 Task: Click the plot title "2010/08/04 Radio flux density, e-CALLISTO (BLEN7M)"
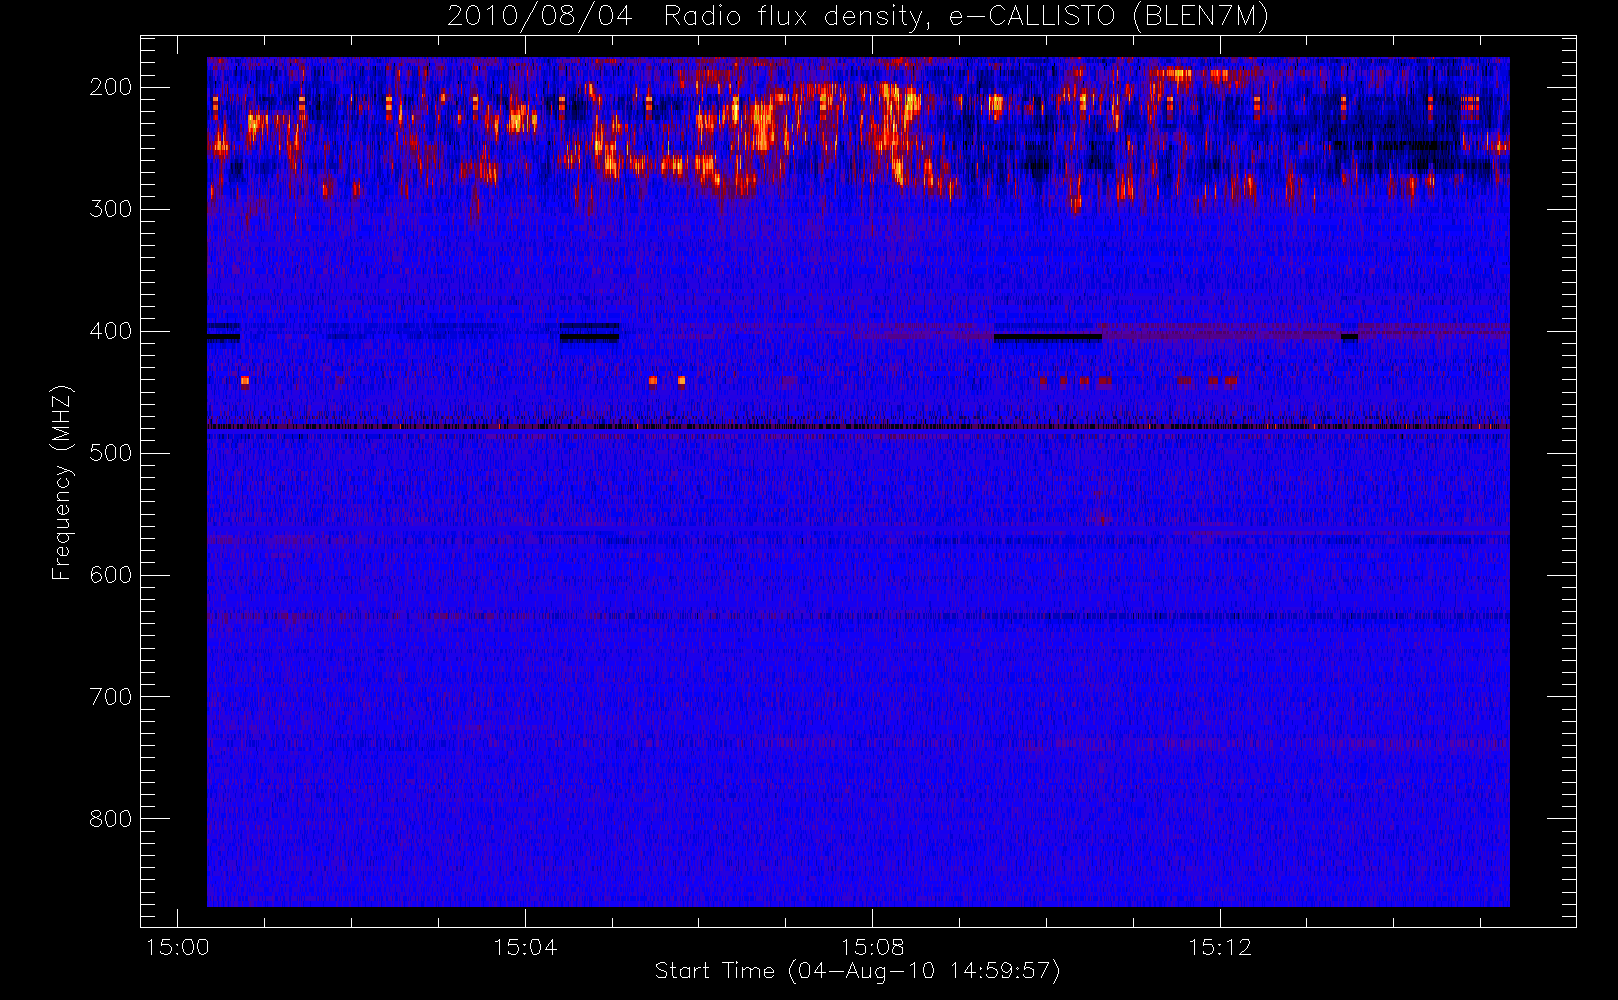[857, 17]
